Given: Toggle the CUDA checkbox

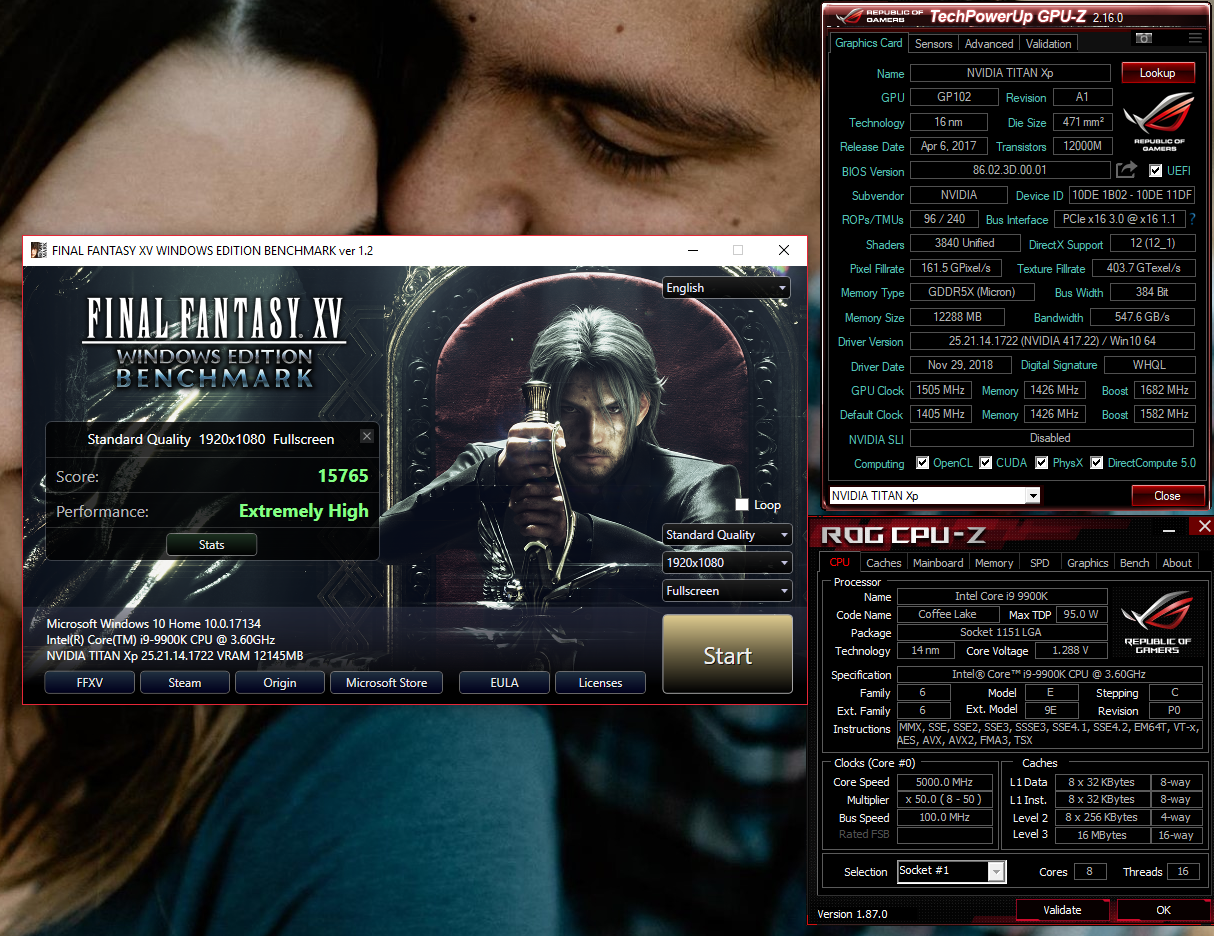Looking at the screenshot, I should click(986, 463).
